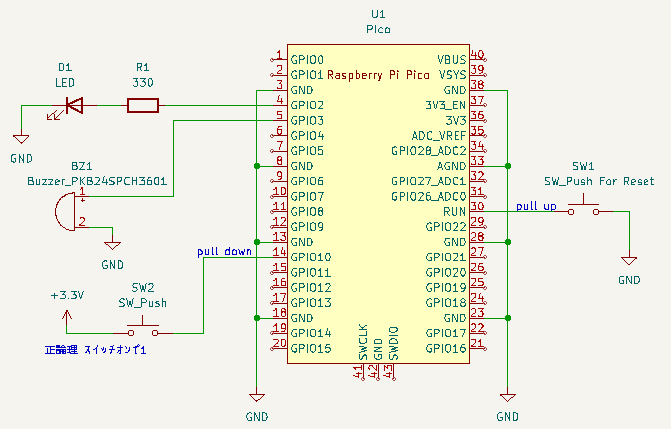The width and height of the screenshot is (671, 429).
Task: Click the SW_Push label under SW2
Action: point(143,303)
